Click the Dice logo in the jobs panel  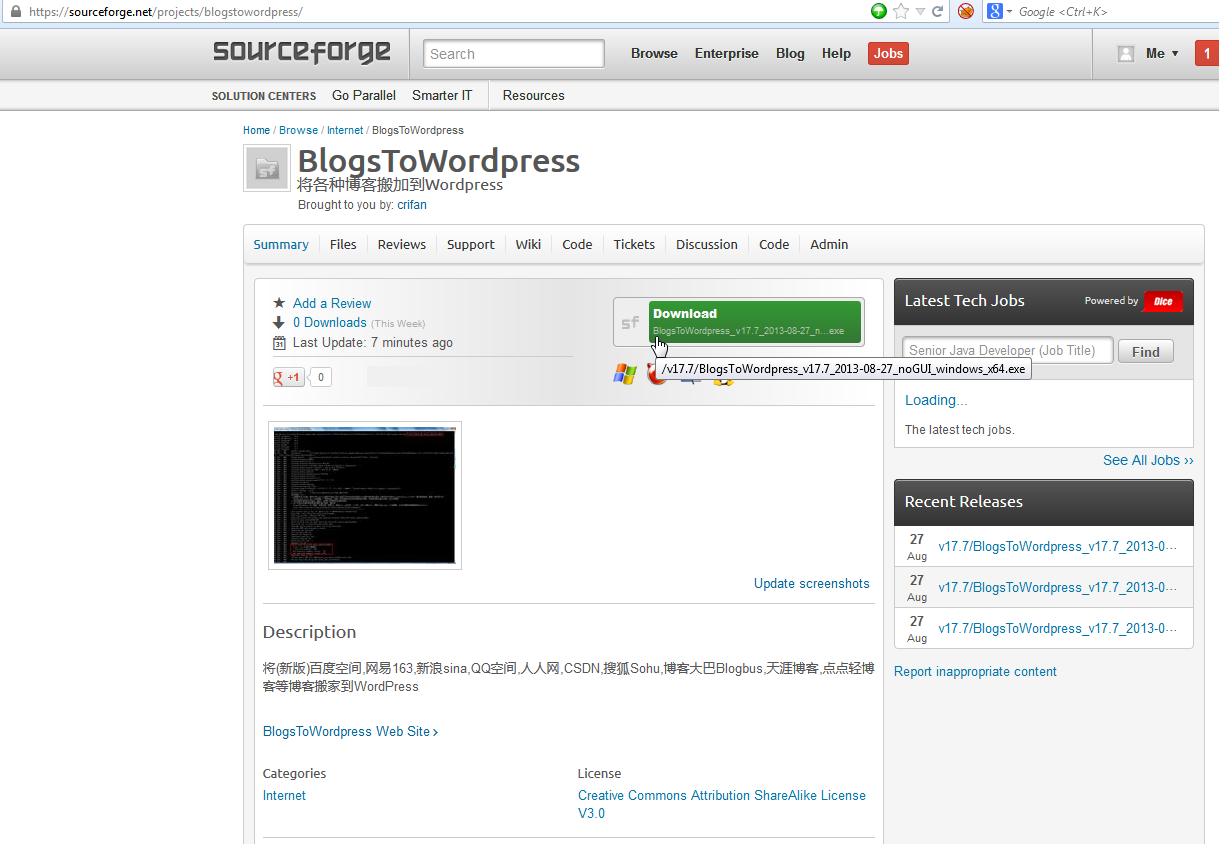(x=1163, y=301)
